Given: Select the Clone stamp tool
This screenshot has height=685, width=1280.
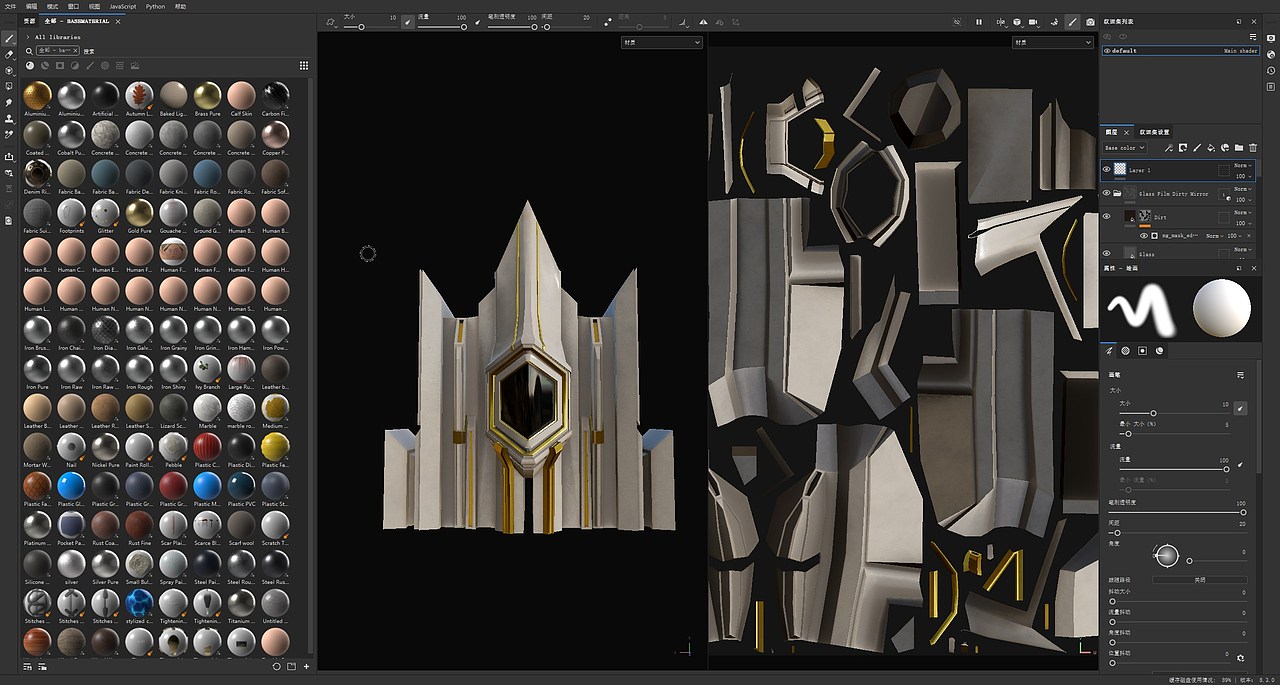Looking at the screenshot, I should (9, 119).
